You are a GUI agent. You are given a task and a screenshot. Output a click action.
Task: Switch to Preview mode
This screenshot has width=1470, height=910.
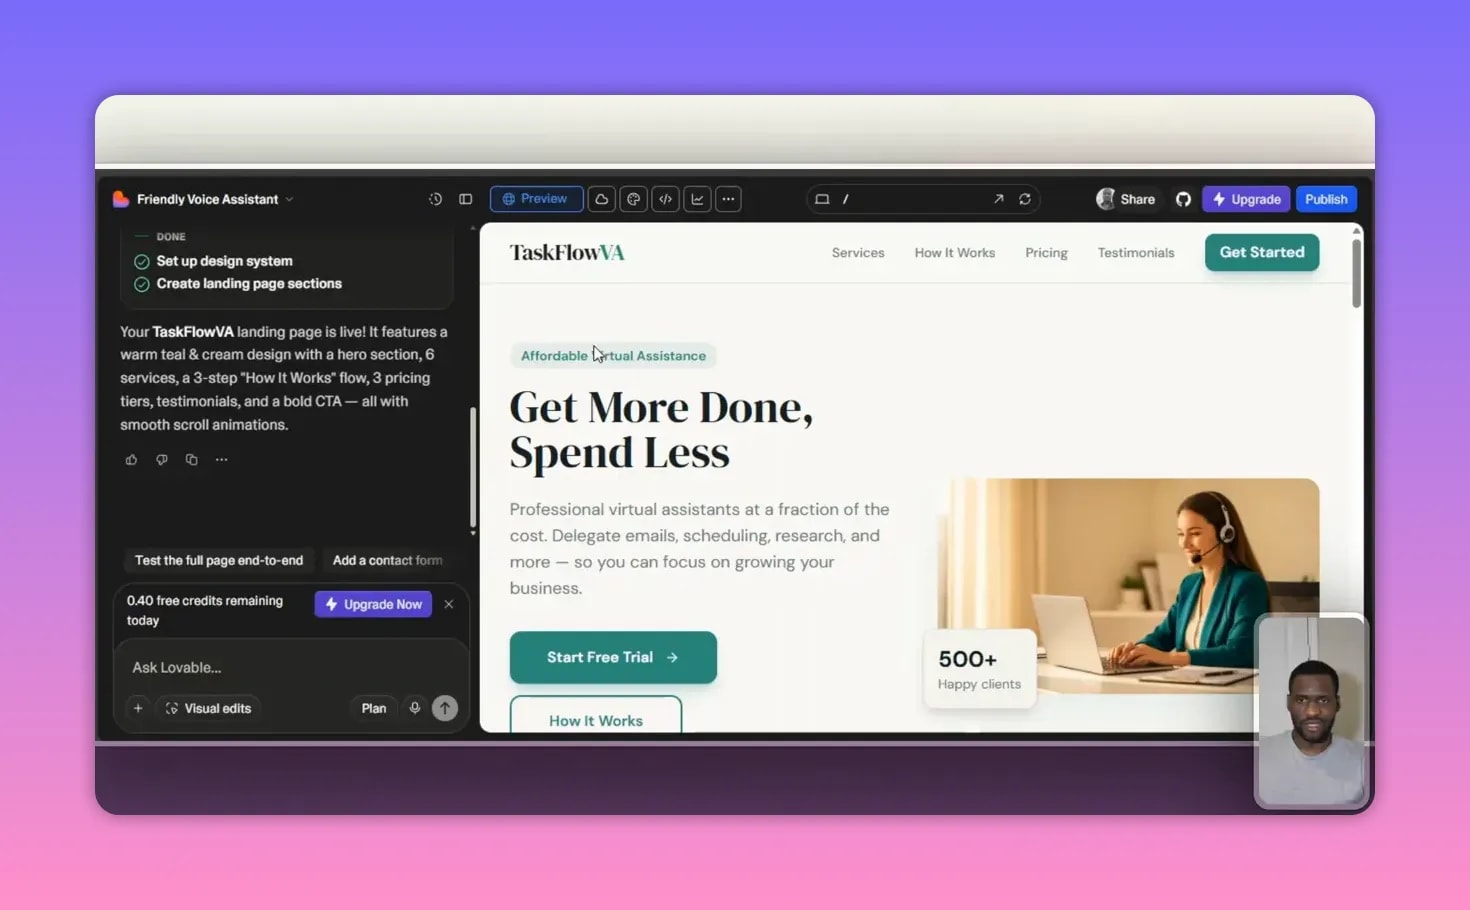(x=536, y=199)
